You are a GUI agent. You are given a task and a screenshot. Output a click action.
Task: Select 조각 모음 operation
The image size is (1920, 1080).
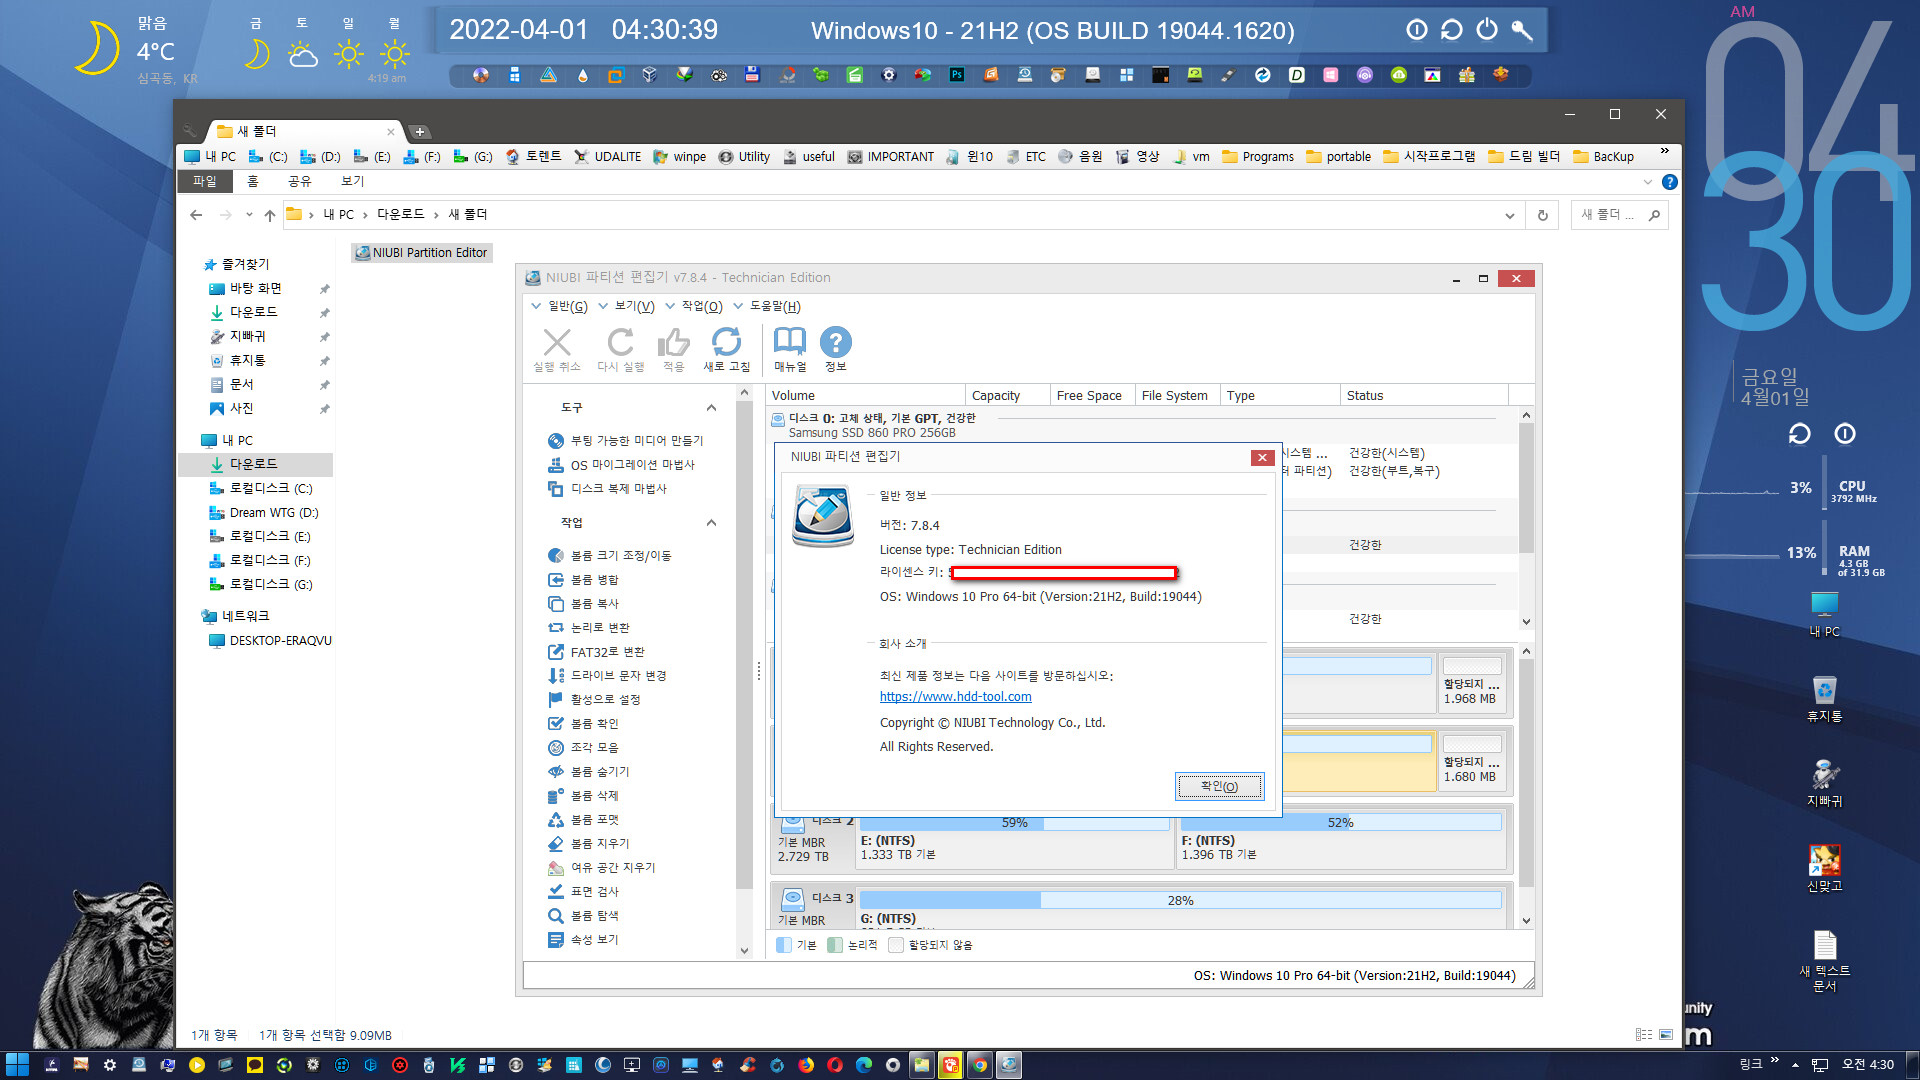click(583, 748)
